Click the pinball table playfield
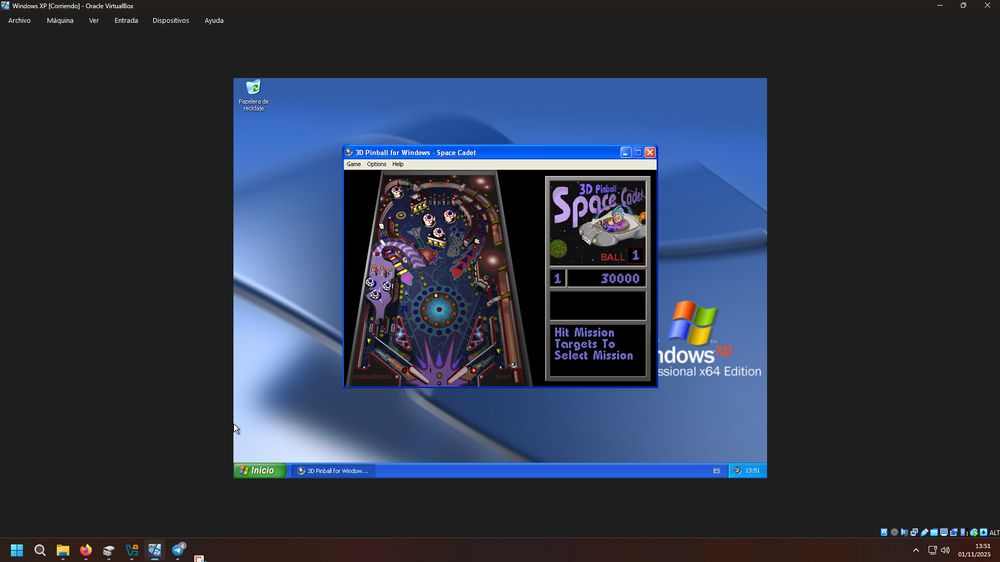Viewport: 1000px width, 562px height. coord(439,279)
